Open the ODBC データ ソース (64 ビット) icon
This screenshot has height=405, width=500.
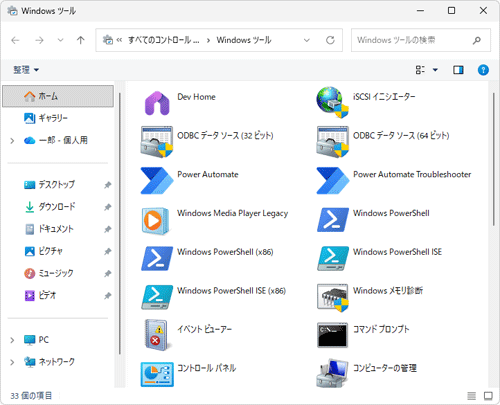click(333, 141)
